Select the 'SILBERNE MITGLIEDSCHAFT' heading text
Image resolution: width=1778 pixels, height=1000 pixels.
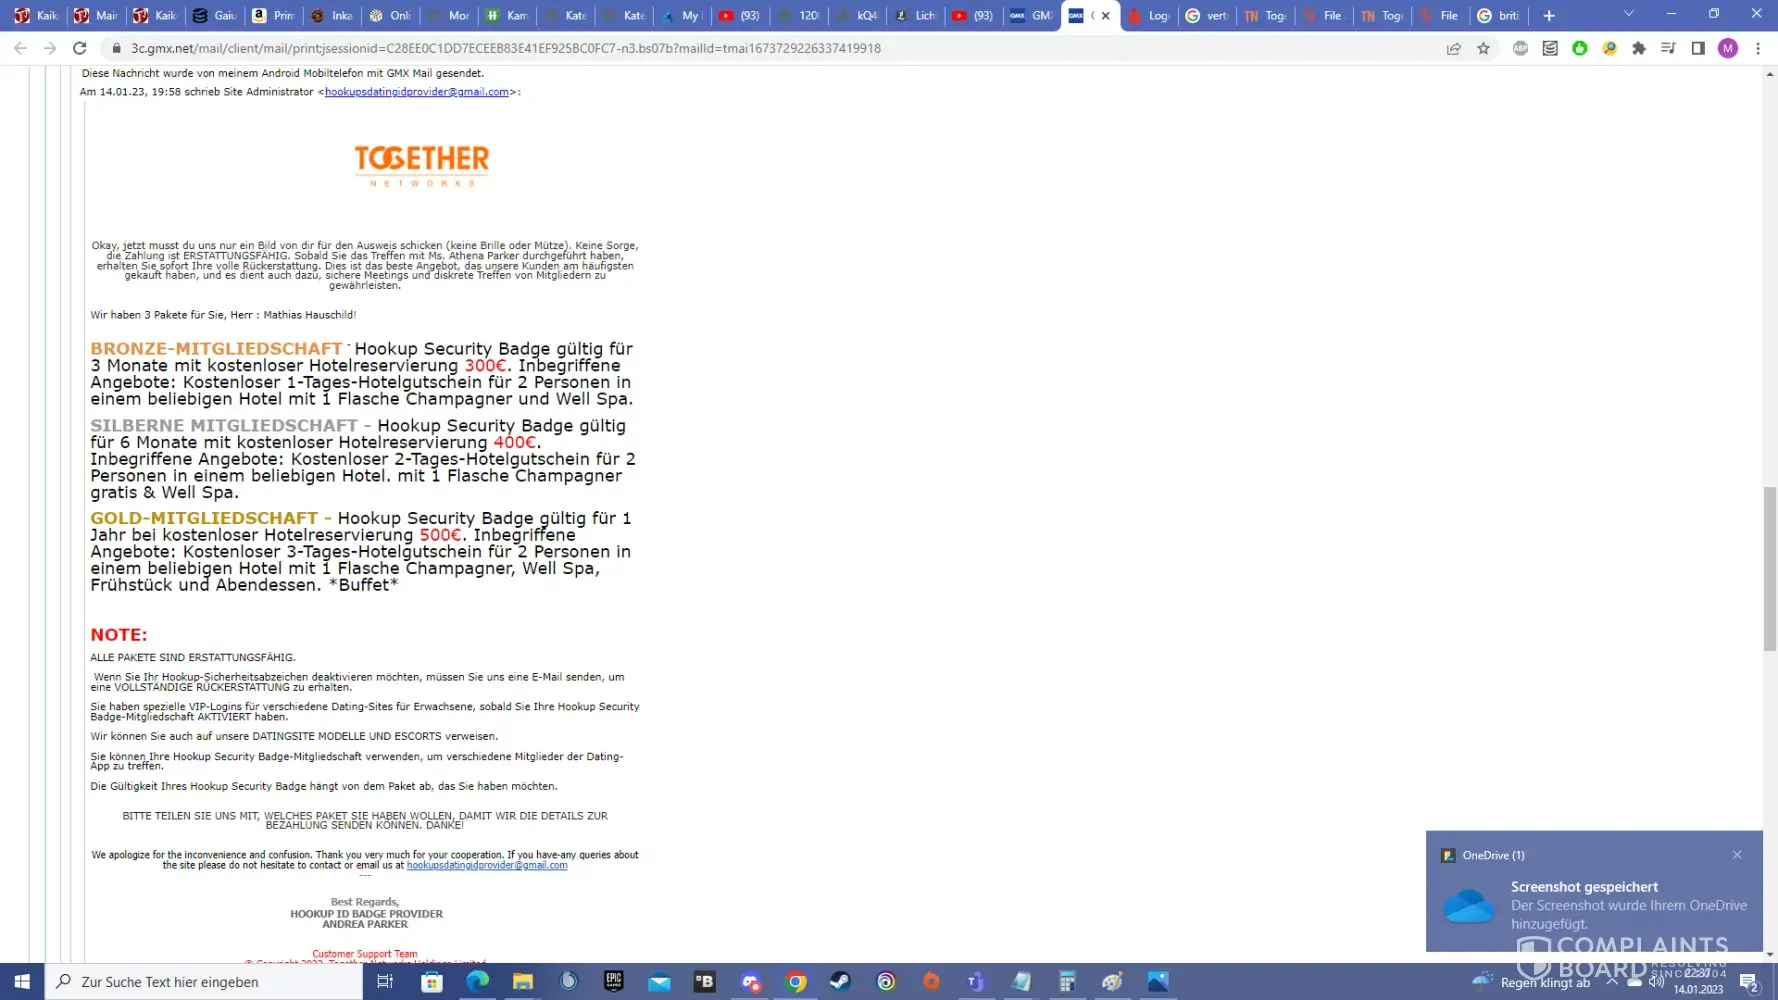[224, 426]
